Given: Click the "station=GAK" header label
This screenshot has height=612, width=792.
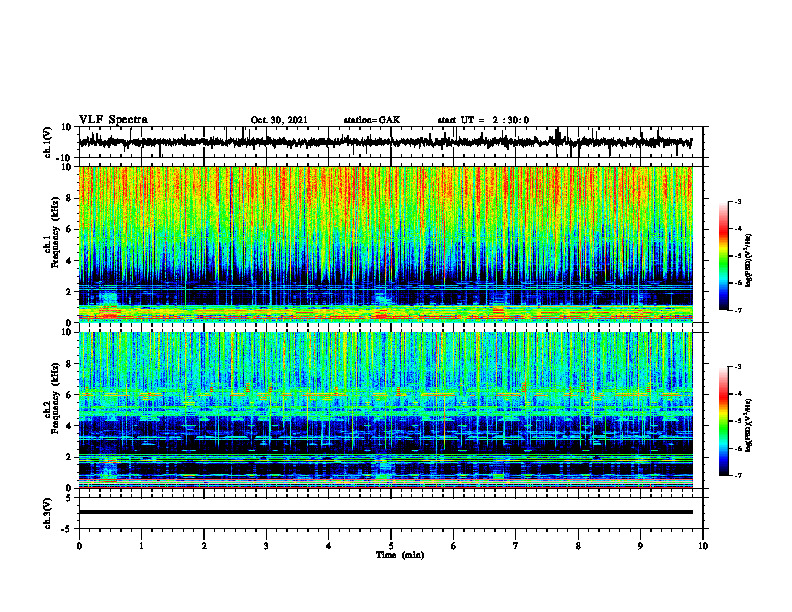Looking at the screenshot, I should point(372,120).
